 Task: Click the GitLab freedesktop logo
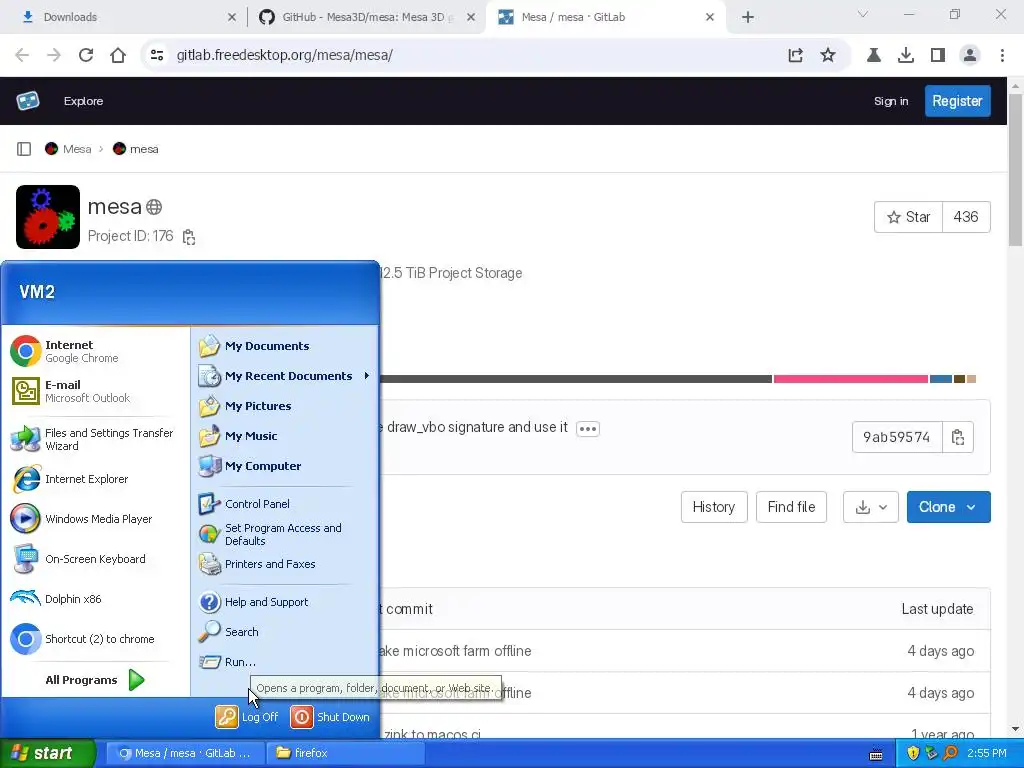(28, 101)
